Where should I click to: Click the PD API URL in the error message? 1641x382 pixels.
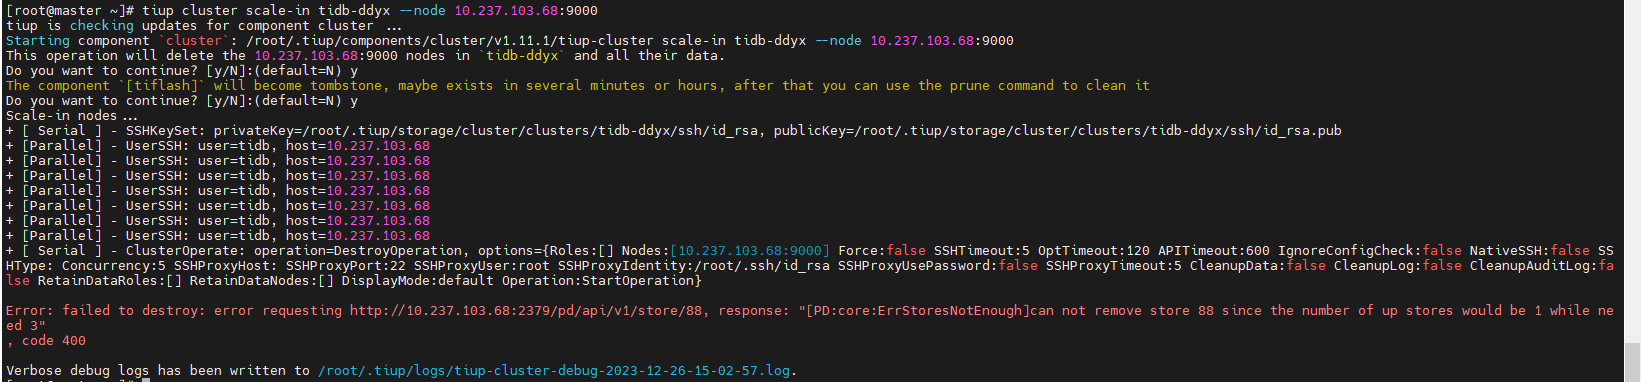(527, 311)
